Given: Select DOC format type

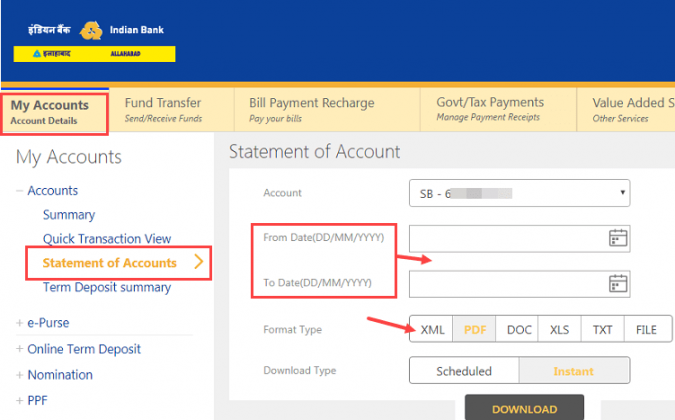Looking at the screenshot, I should 517,330.
